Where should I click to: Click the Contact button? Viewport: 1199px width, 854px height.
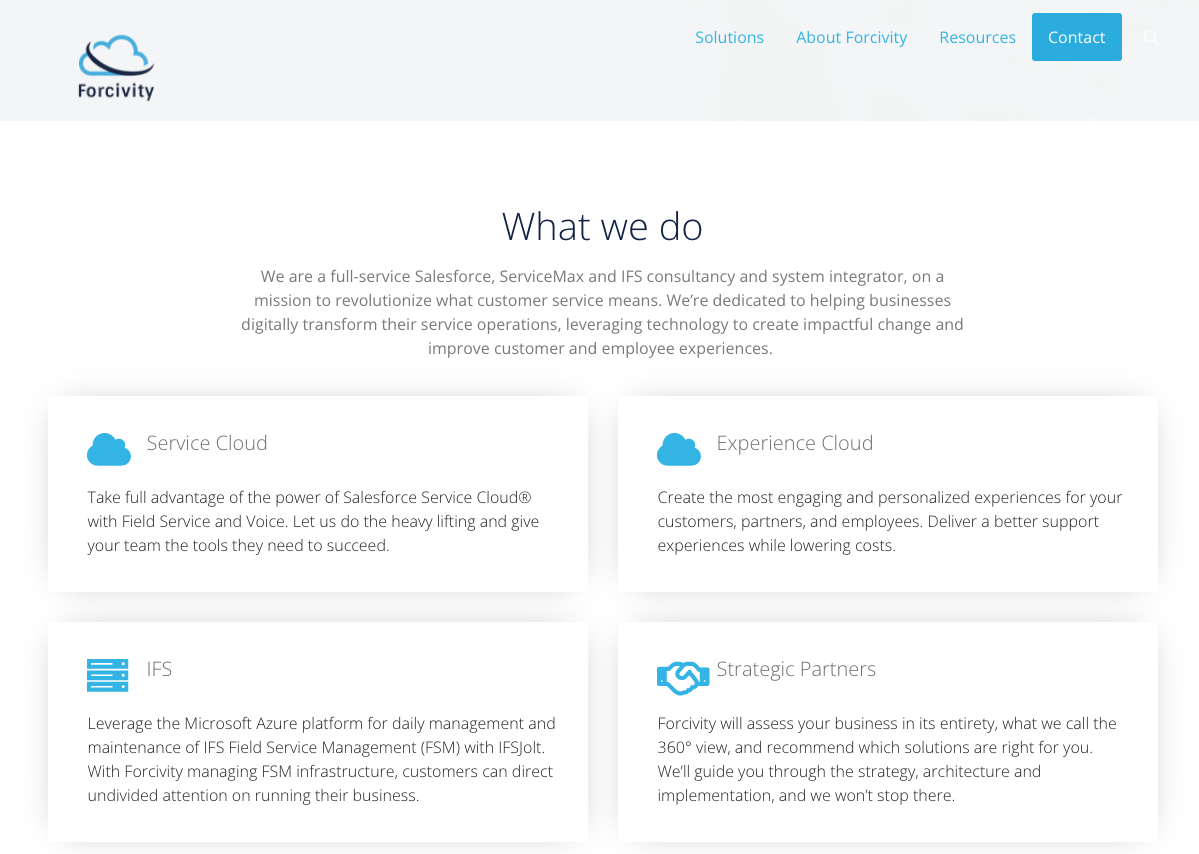1077,37
